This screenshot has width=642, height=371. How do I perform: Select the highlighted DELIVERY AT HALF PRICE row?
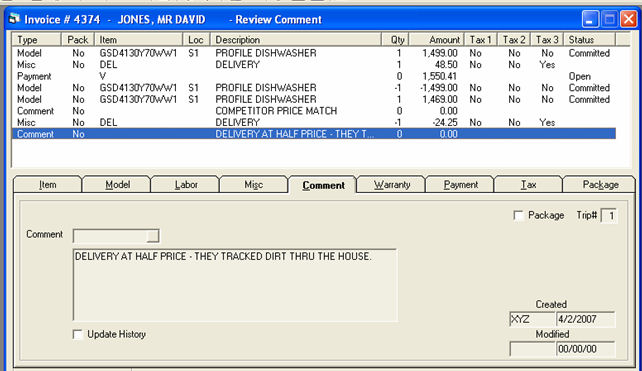pos(314,134)
